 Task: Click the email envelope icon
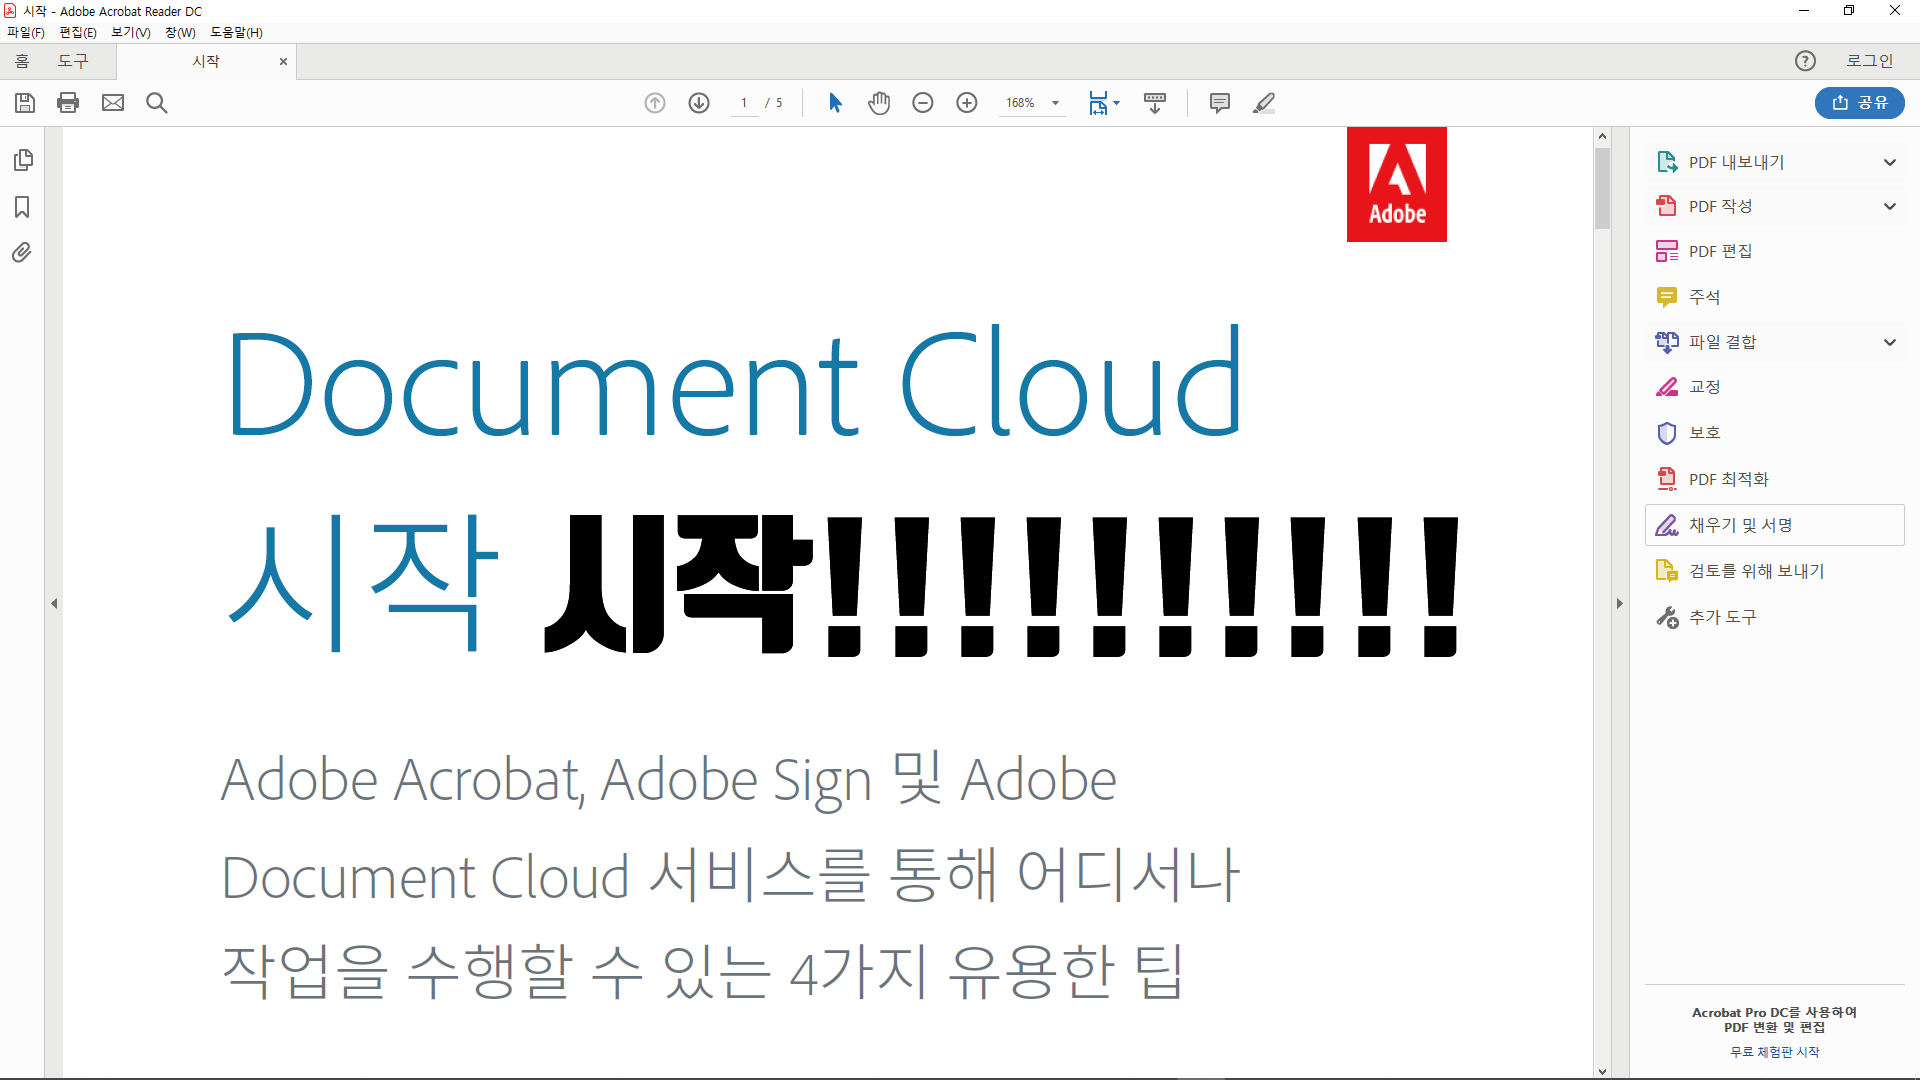(113, 103)
